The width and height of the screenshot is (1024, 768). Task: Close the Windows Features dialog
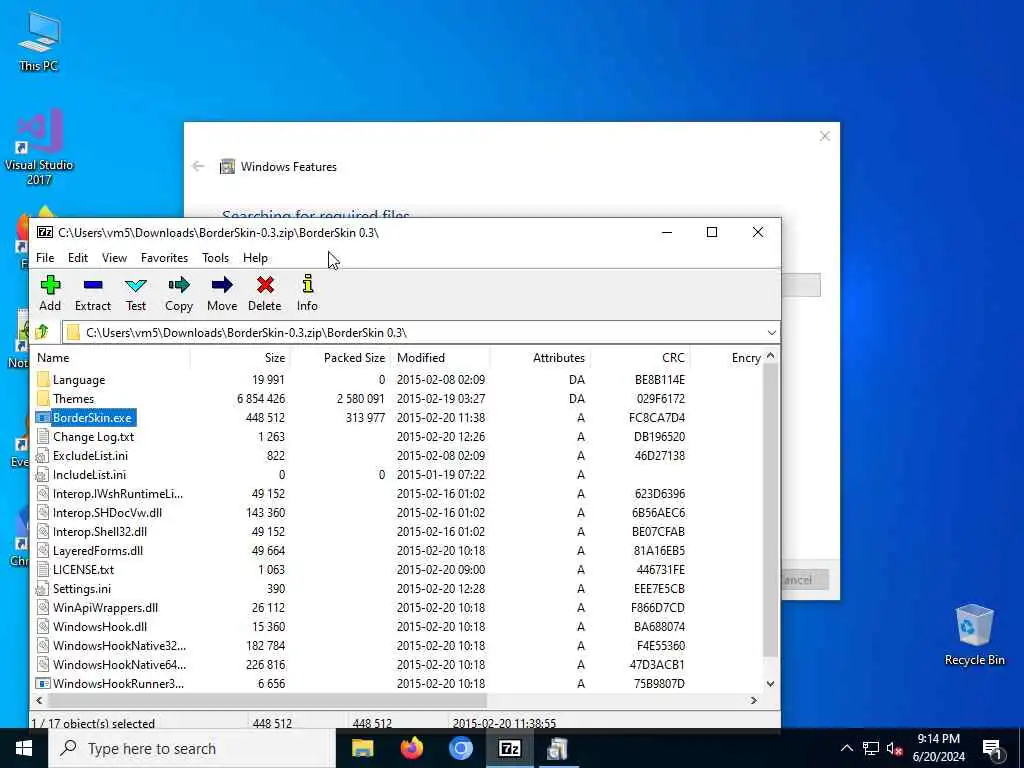825,136
